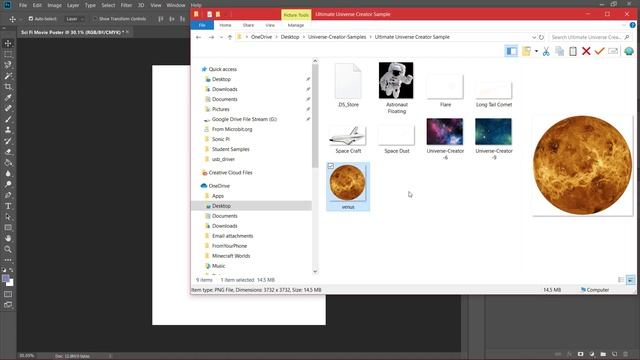Select the Healing Brush tool

pyautogui.click(x=8, y=108)
